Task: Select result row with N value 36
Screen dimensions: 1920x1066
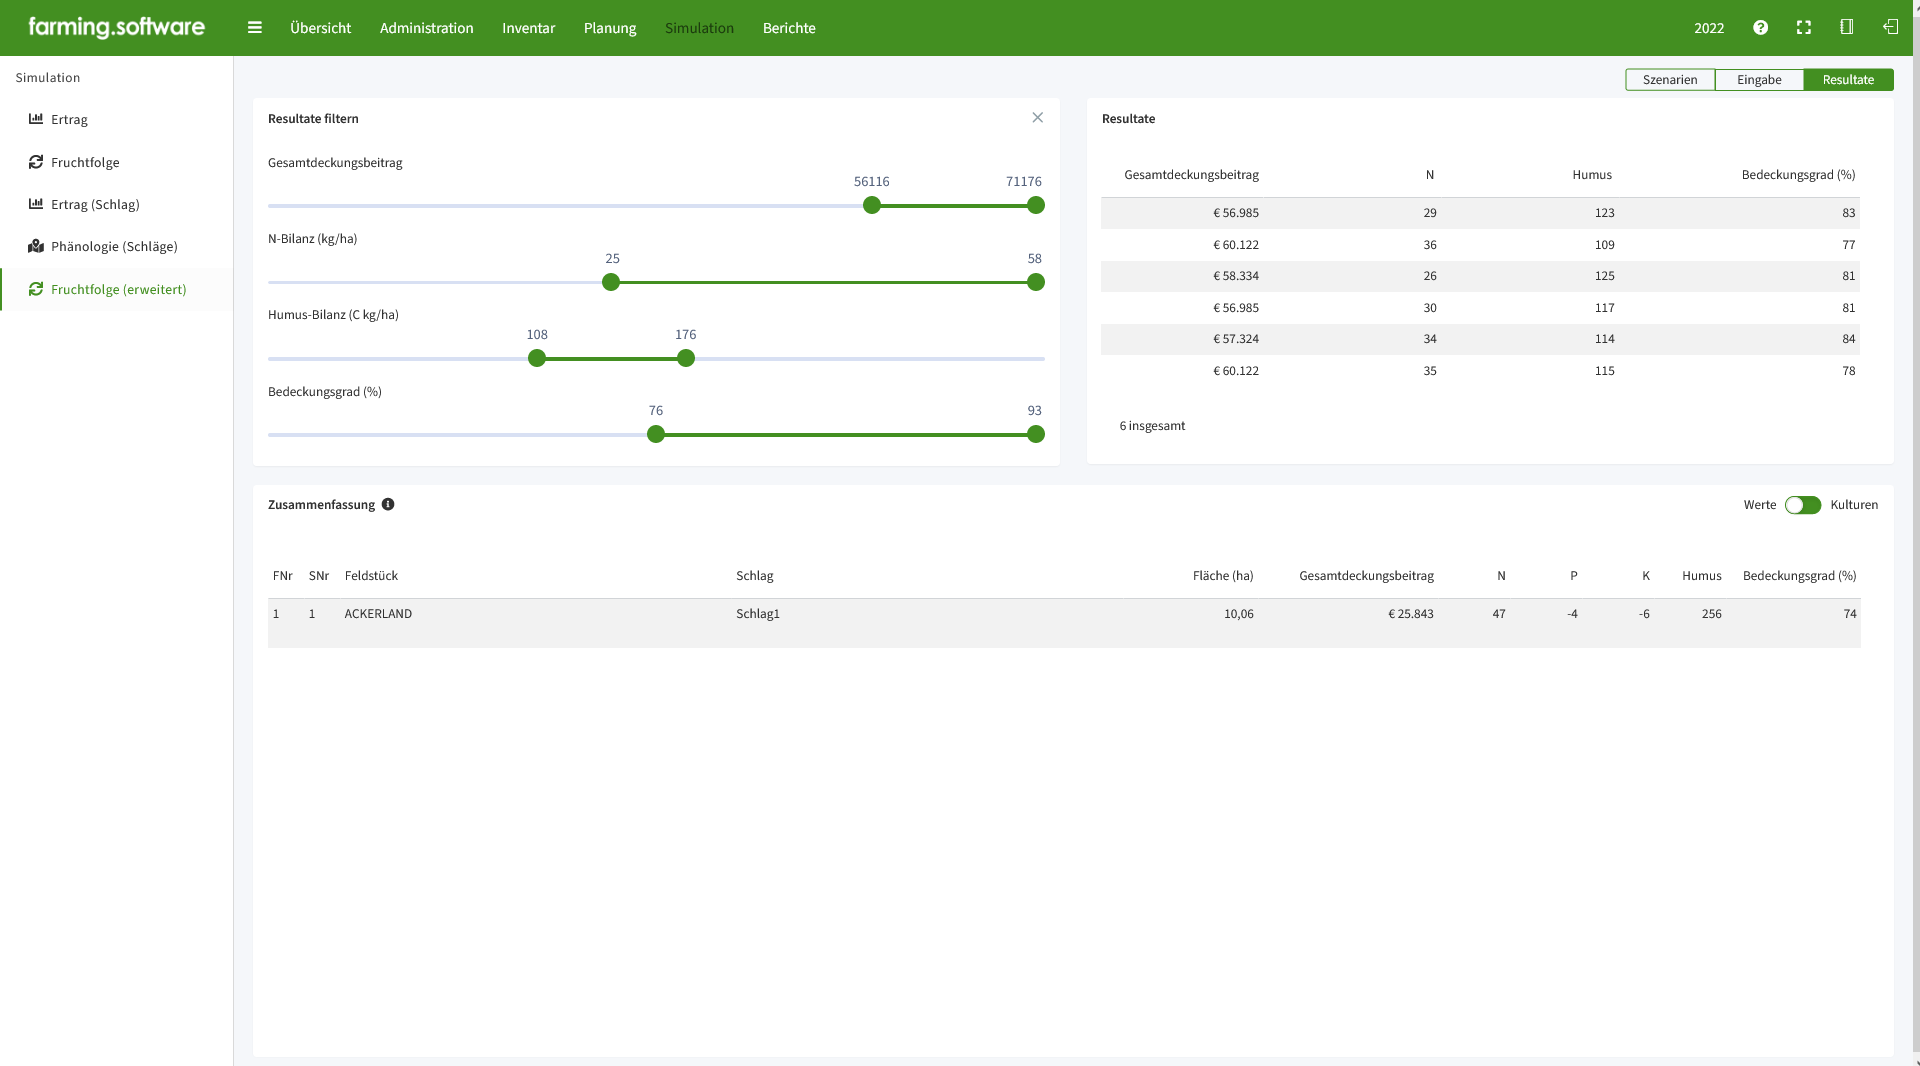Action: tap(1480, 245)
